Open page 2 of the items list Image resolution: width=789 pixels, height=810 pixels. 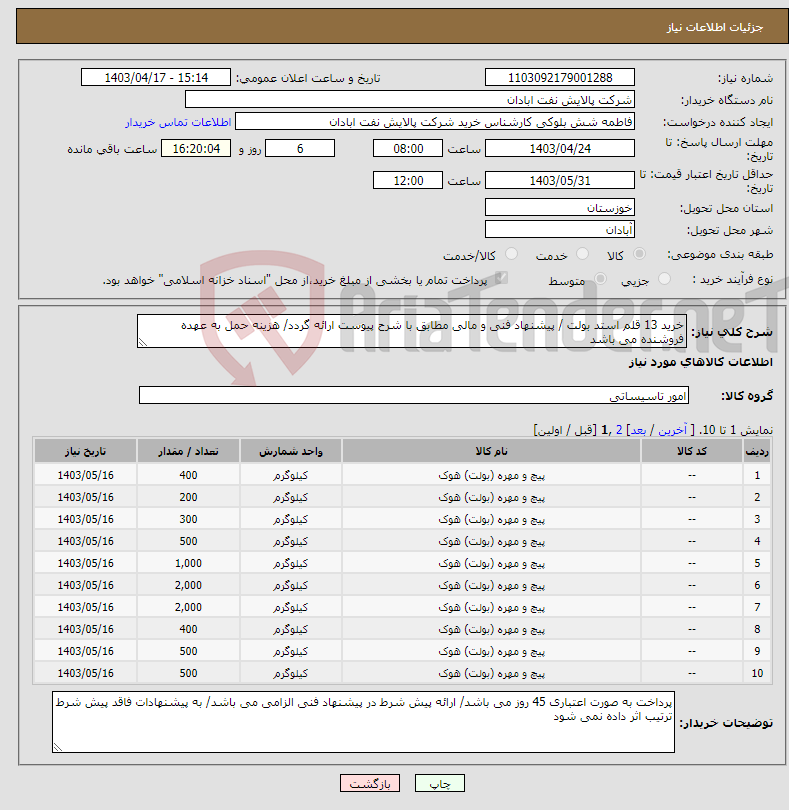(619, 430)
